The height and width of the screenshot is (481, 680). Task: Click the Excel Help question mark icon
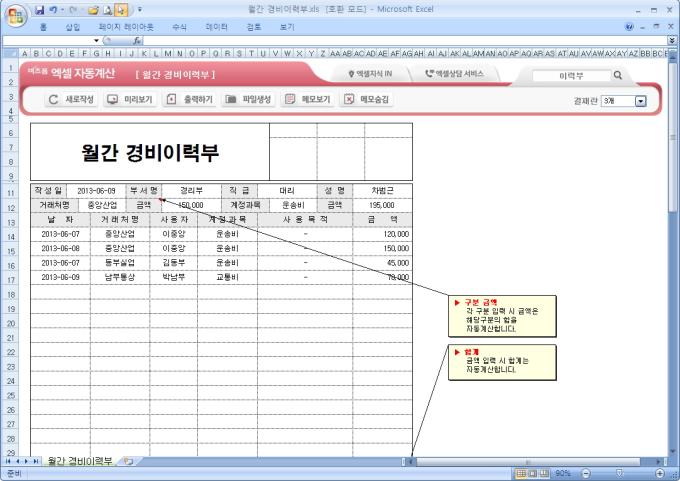(629, 27)
